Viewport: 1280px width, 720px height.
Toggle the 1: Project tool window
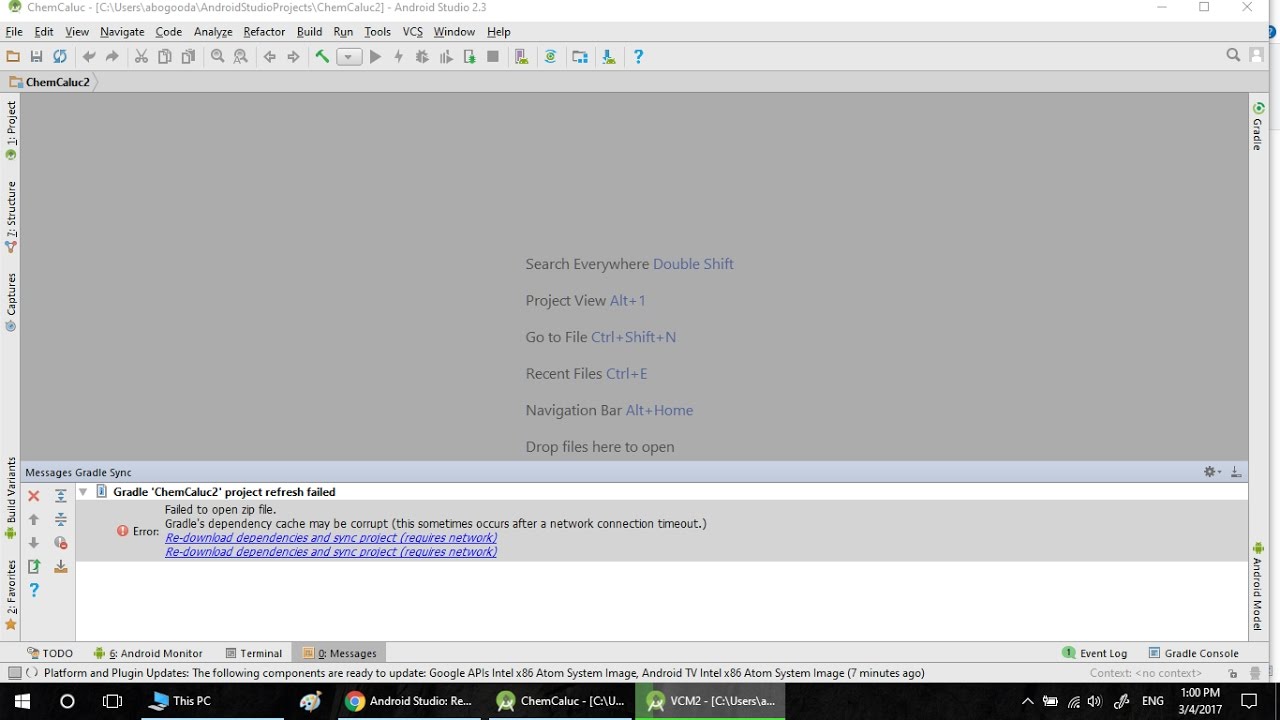coord(11,130)
